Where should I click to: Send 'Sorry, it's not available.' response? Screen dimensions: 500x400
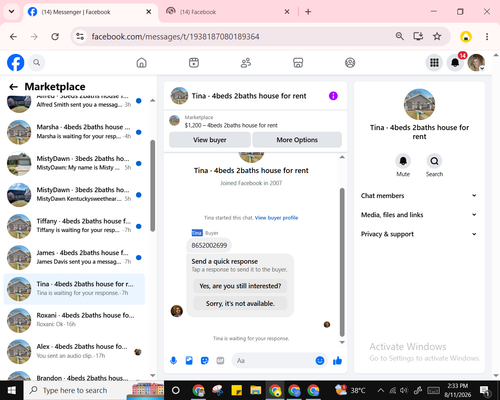tap(240, 304)
